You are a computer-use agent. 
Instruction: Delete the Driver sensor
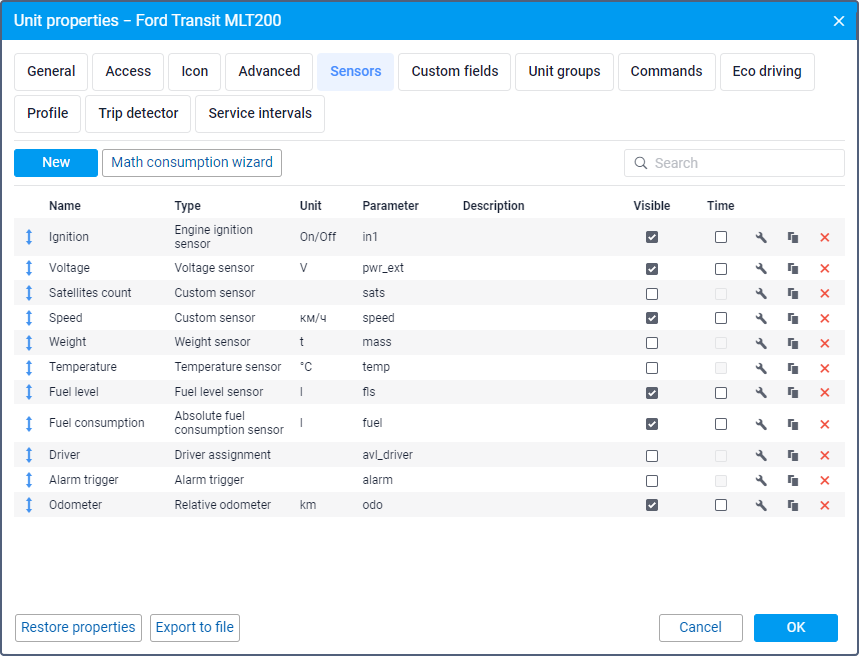pos(824,455)
